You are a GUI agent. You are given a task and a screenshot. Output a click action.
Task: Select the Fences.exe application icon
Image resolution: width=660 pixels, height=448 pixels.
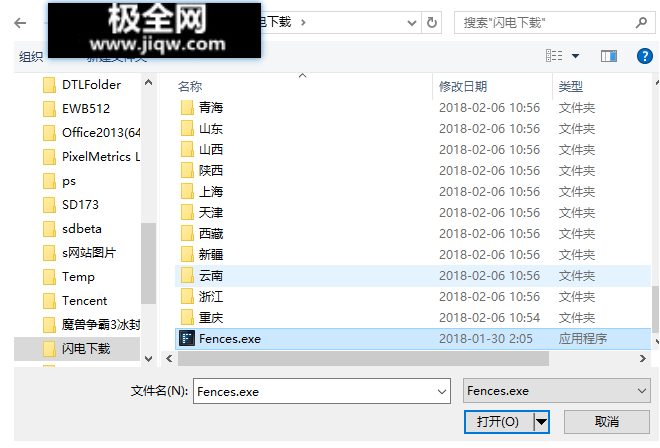tap(186, 339)
